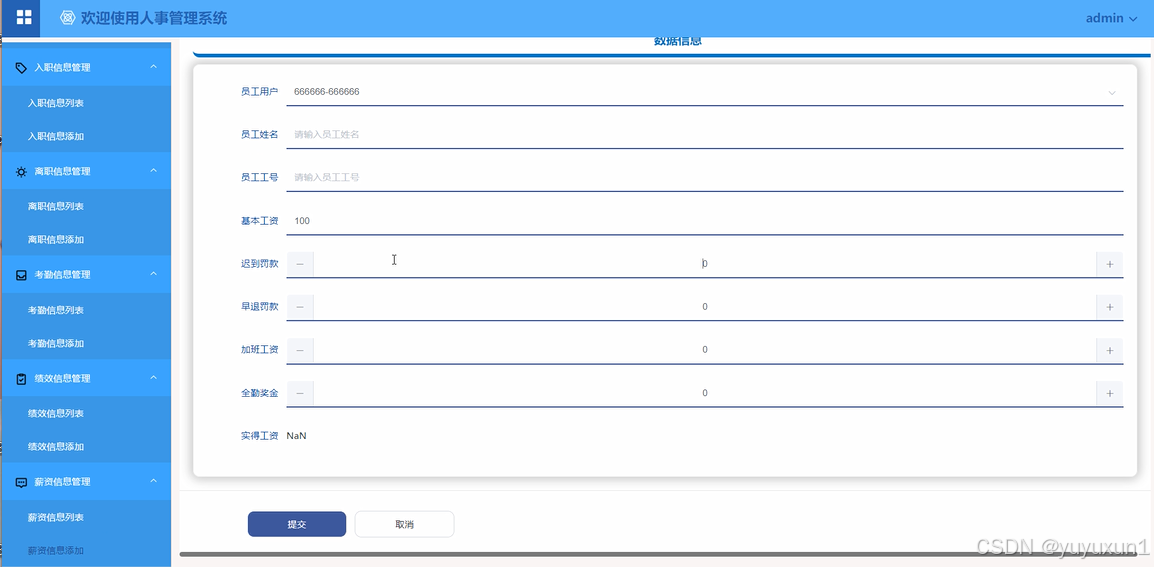Click the 员工用户 label

click(259, 92)
